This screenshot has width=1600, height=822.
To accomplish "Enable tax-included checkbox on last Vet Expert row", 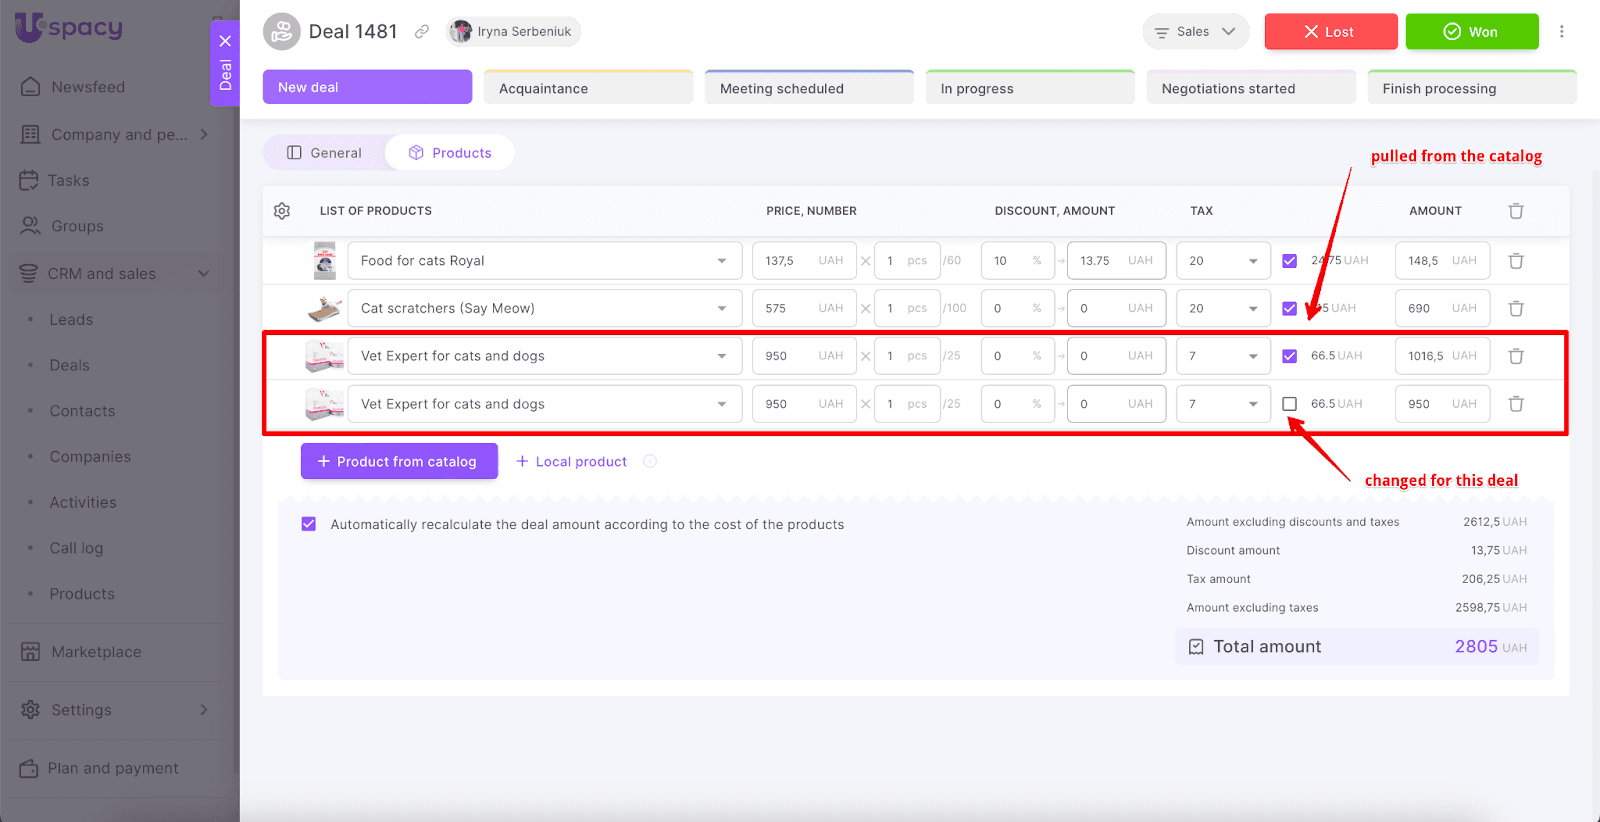I will click(1290, 404).
